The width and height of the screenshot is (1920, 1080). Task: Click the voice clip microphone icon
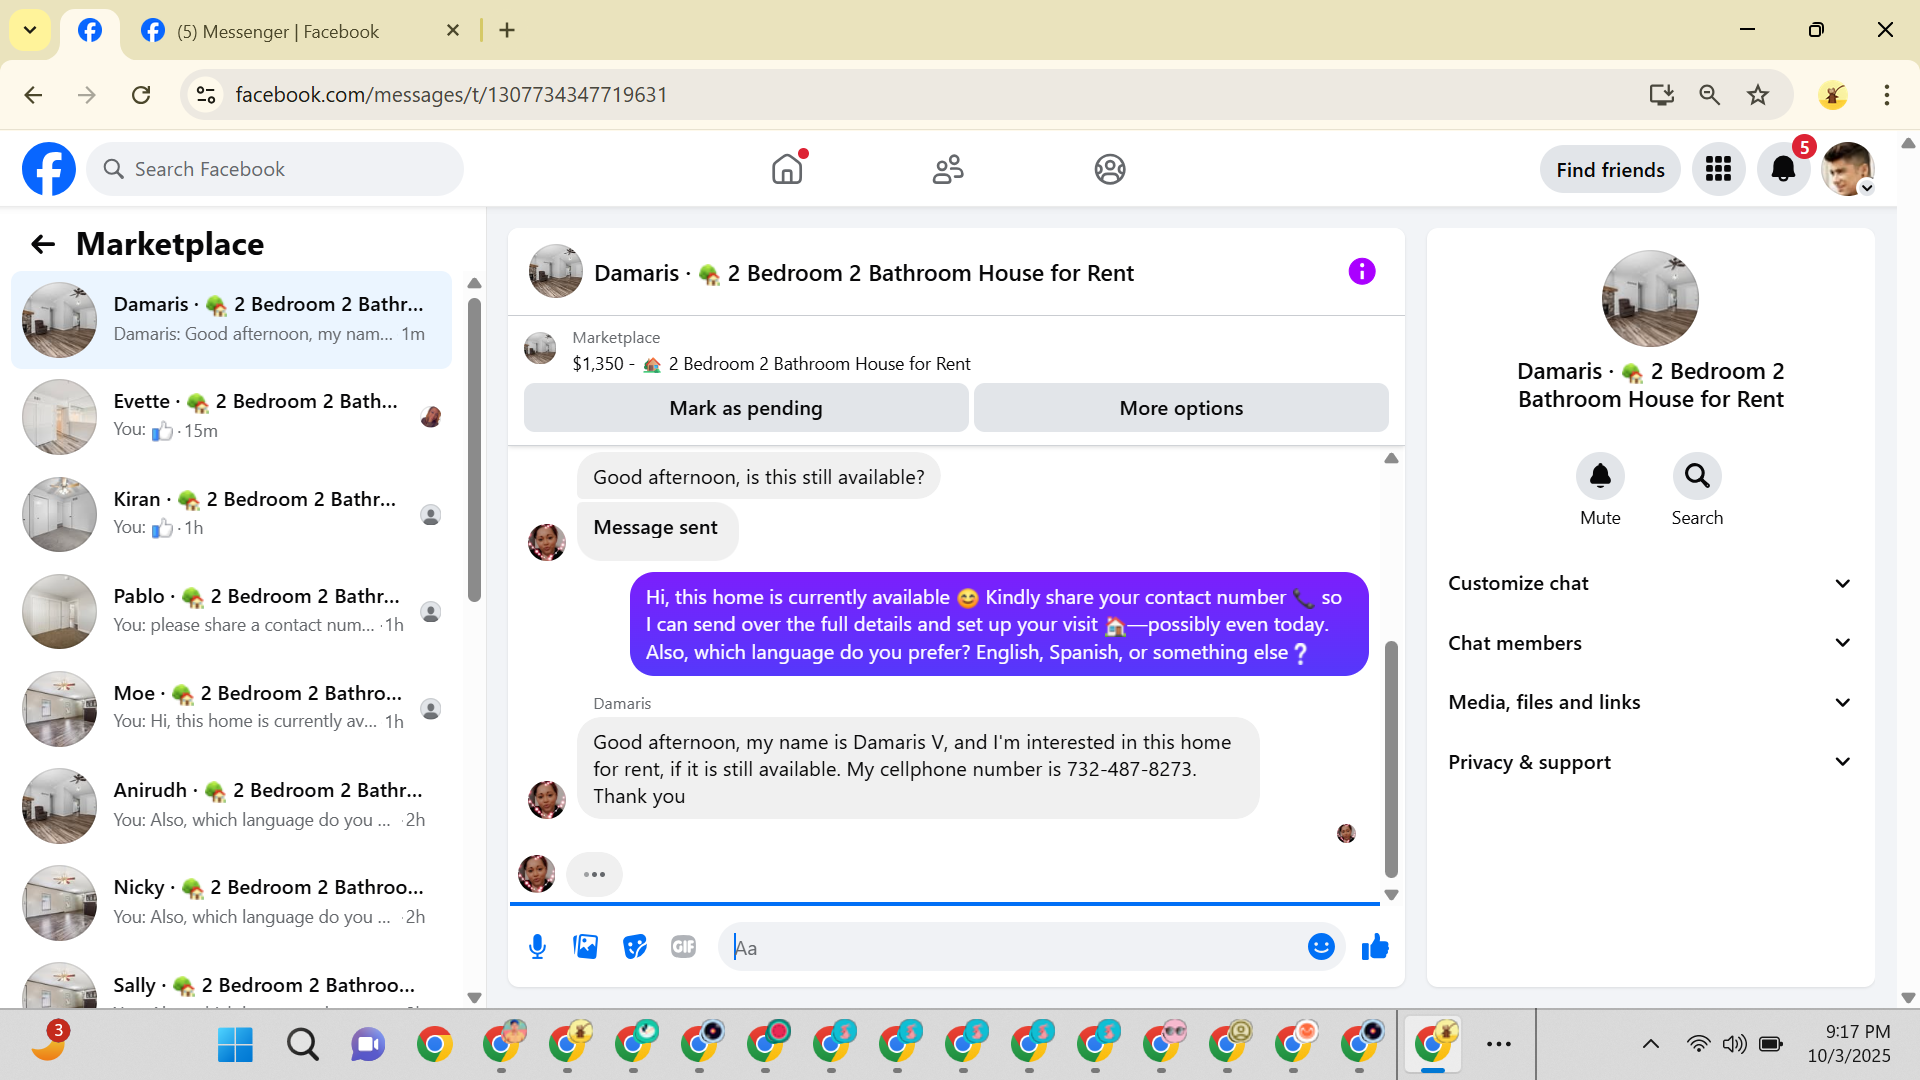pyautogui.click(x=537, y=947)
